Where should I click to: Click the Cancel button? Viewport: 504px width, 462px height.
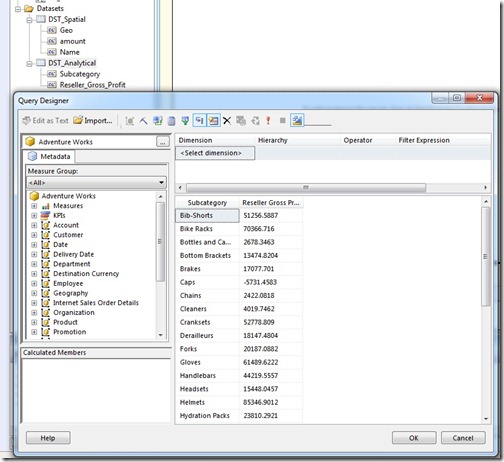tap(463, 438)
